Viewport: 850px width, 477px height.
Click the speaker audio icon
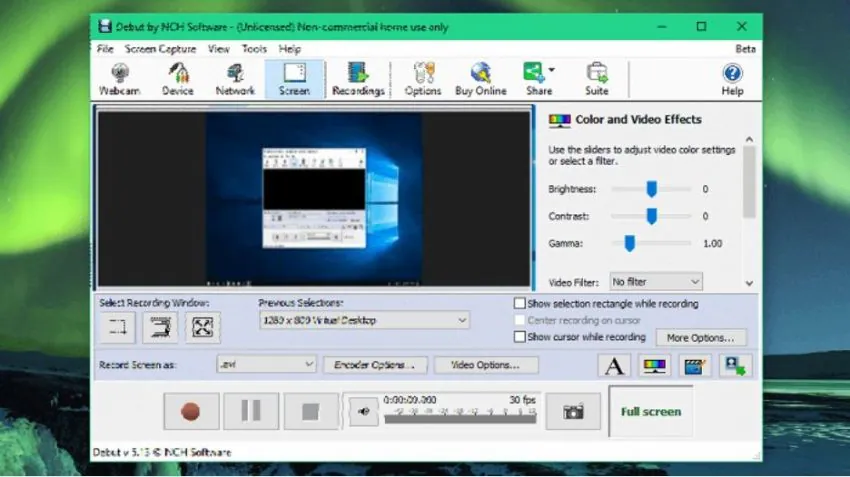364,412
